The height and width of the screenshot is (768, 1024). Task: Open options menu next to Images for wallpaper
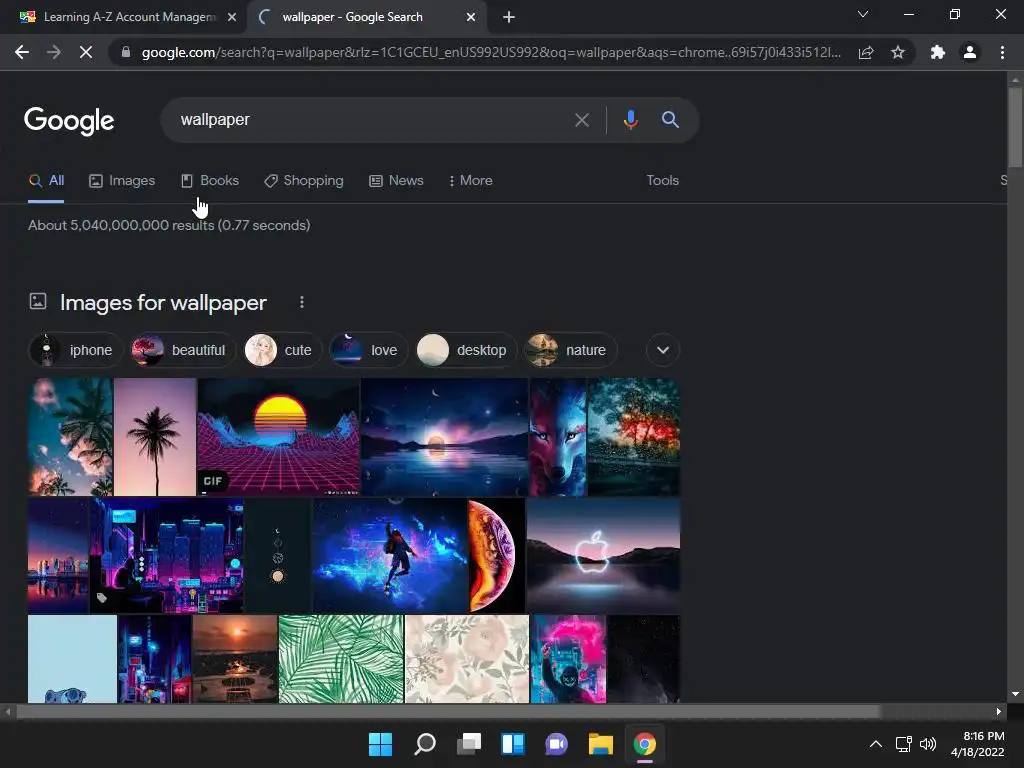pos(302,302)
